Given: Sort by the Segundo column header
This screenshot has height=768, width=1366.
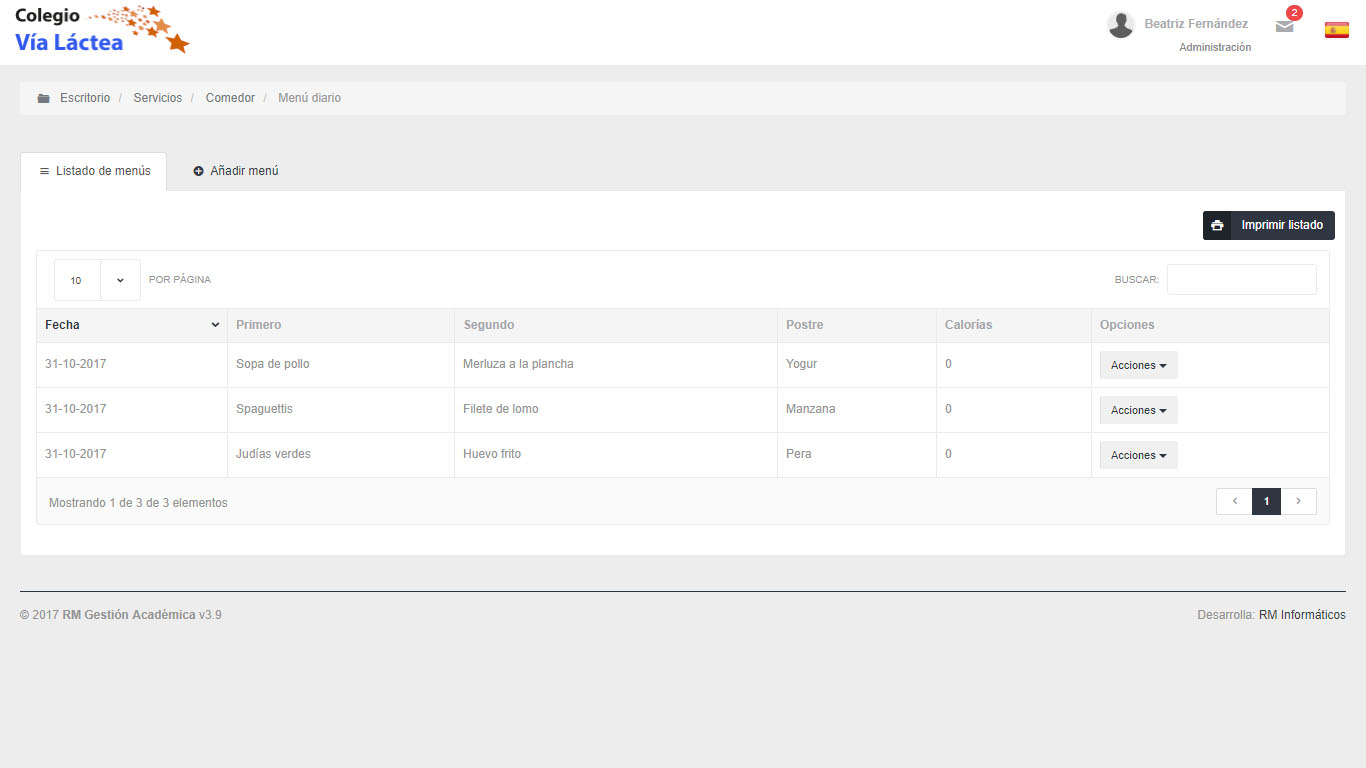Looking at the screenshot, I should click(x=616, y=325).
